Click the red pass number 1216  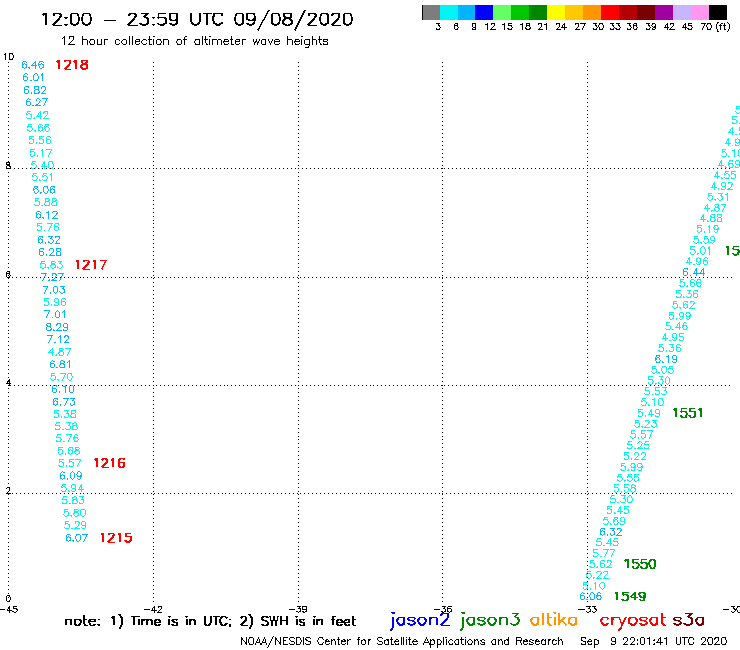pyautogui.click(x=109, y=463)
